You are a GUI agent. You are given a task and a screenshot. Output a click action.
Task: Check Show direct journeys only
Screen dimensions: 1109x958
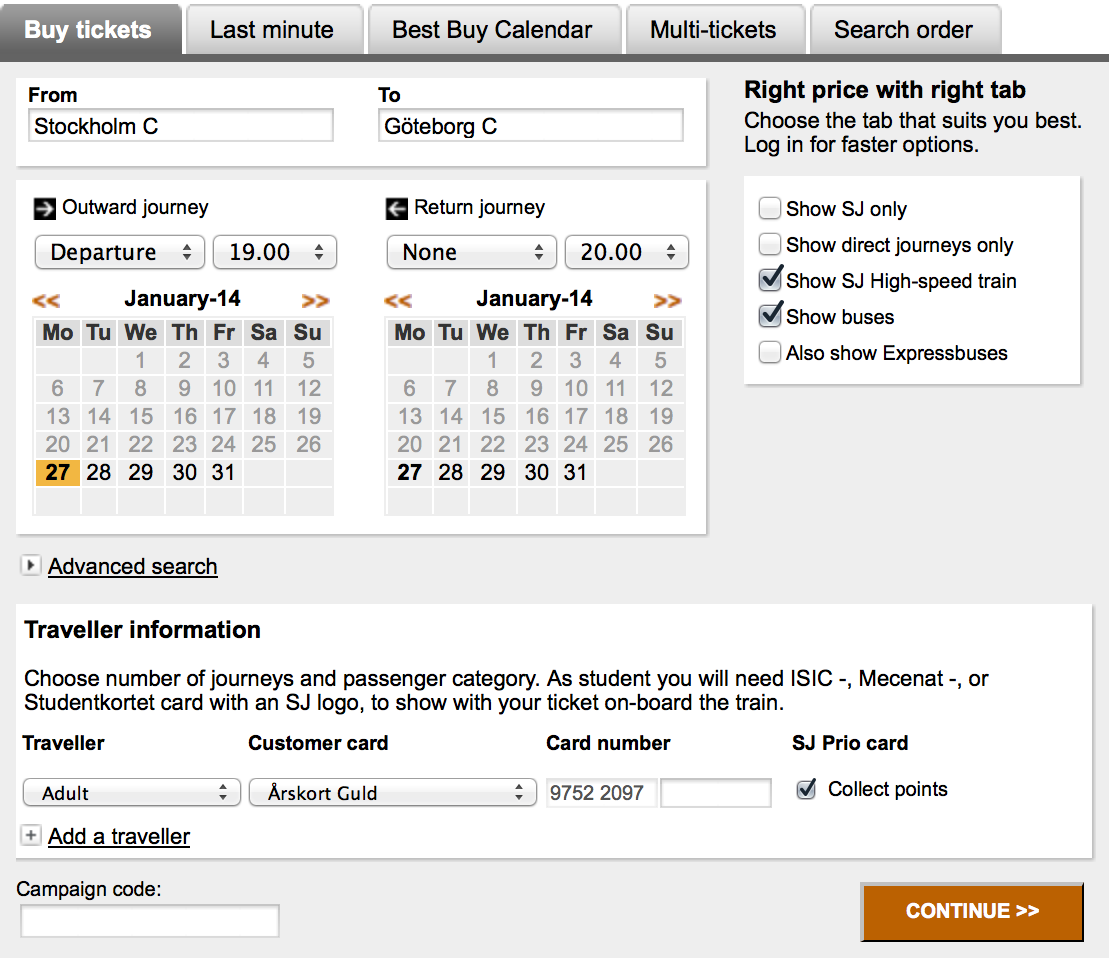tap(769, 245)
